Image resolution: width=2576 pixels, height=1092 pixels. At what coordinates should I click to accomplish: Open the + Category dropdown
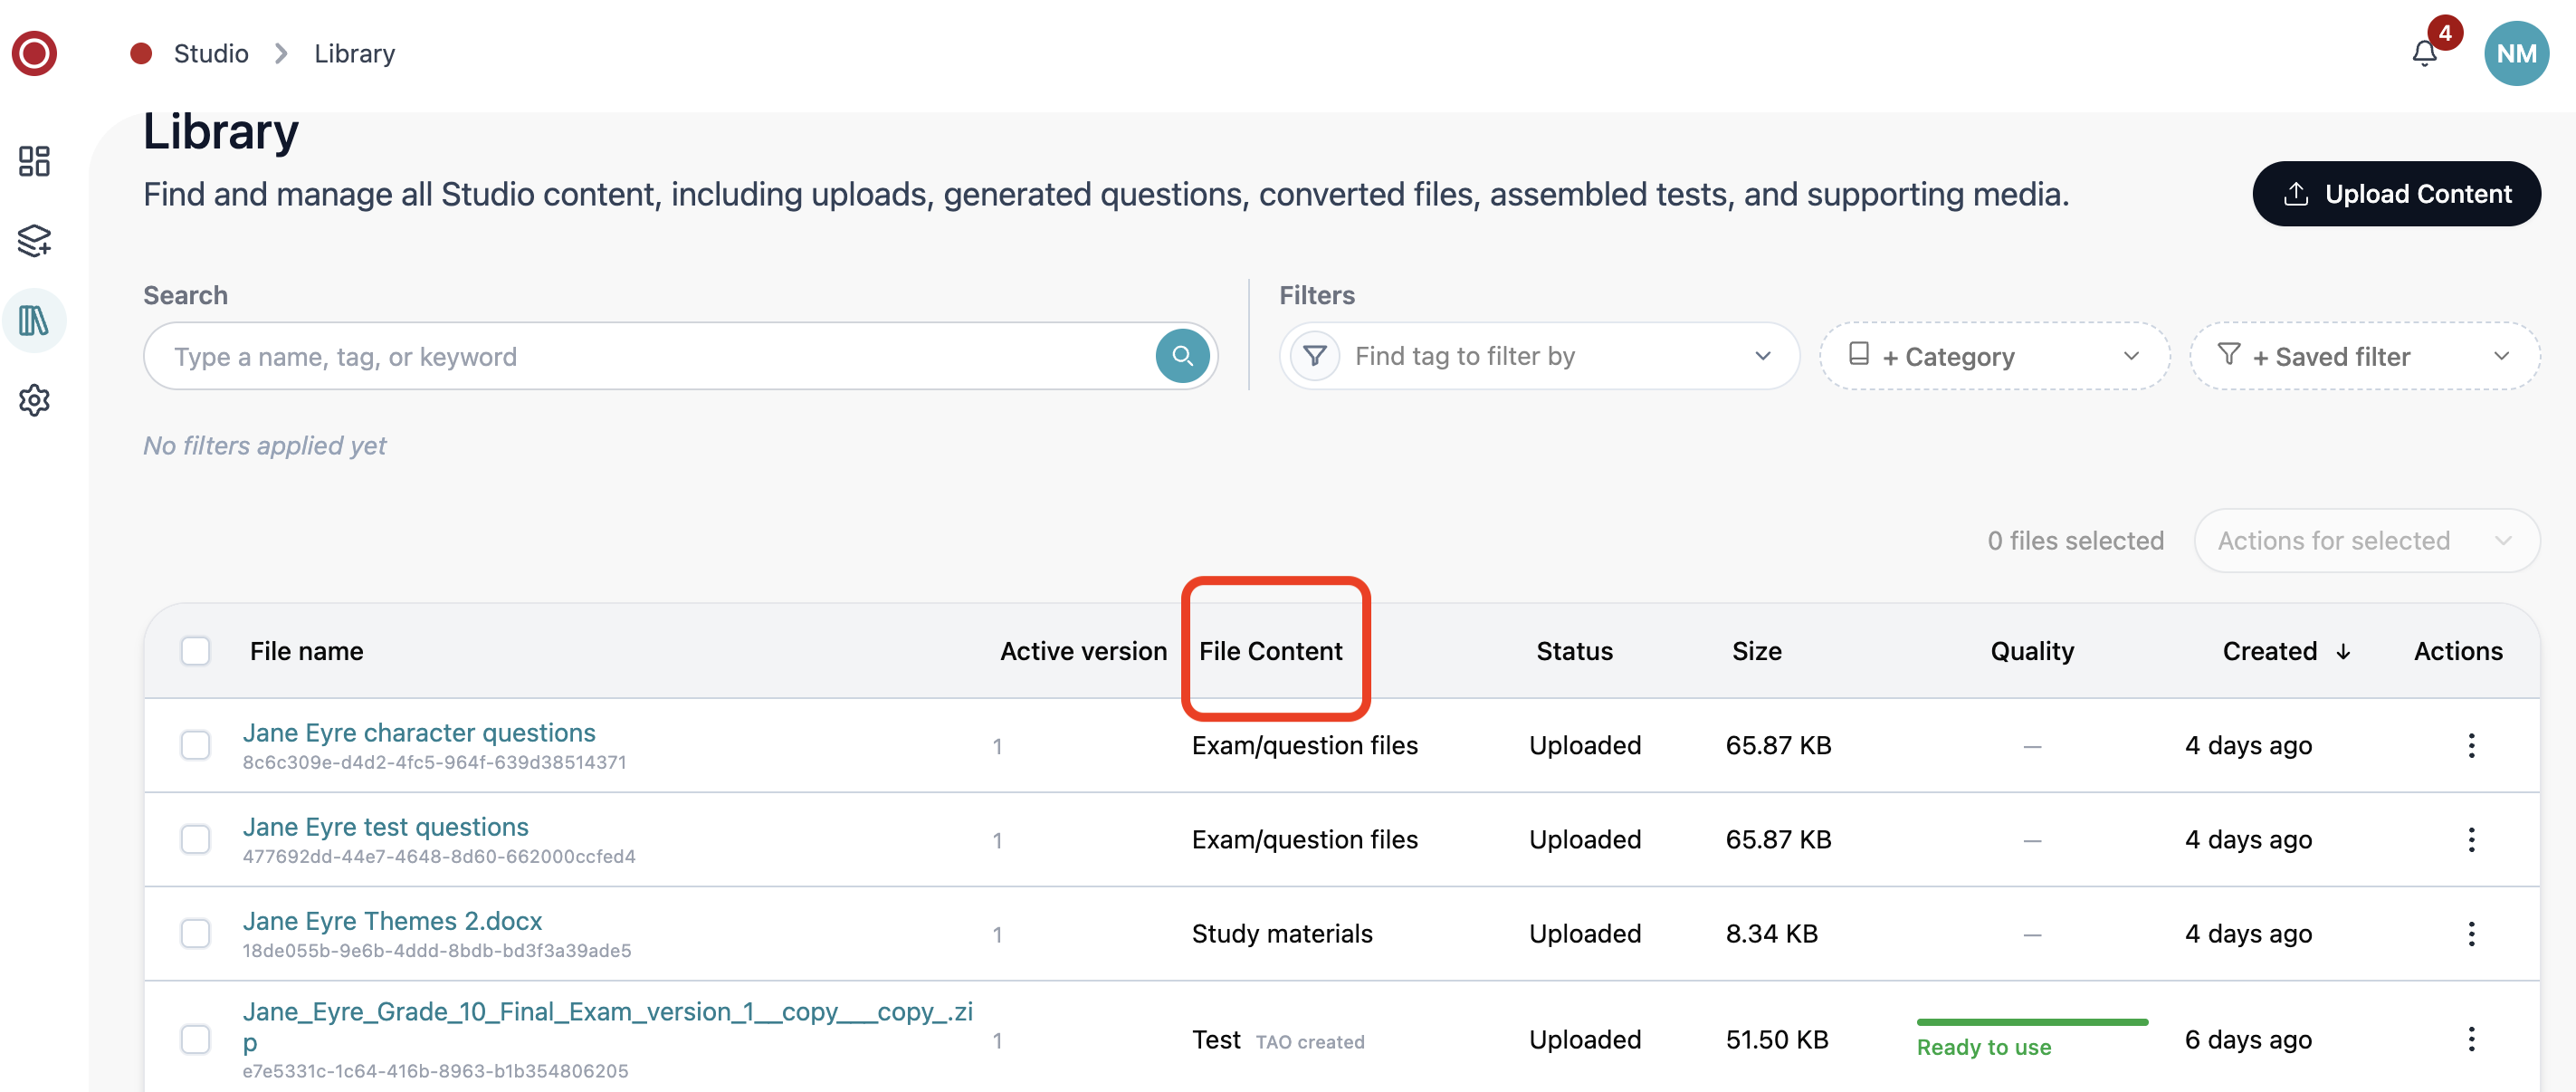click(x=1995, y=356)
